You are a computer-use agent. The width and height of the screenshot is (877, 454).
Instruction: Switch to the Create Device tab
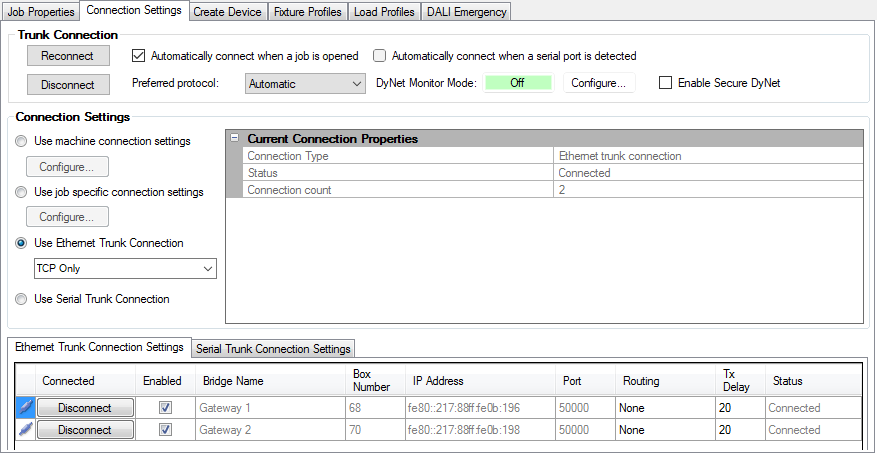pos(227,12)
